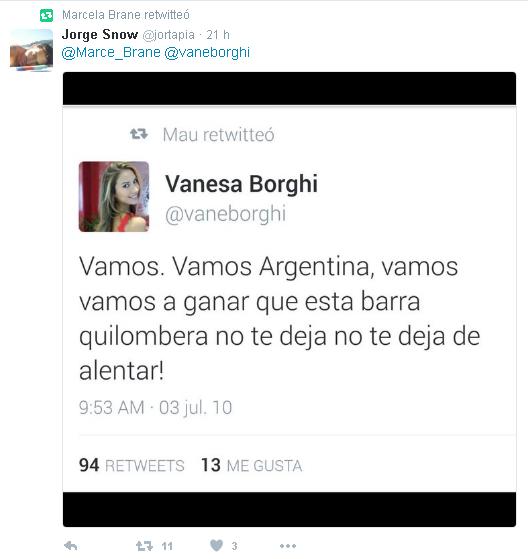
Task: Click the 9:53 AM 03 jul. 10 date
Action: [155, 407]
